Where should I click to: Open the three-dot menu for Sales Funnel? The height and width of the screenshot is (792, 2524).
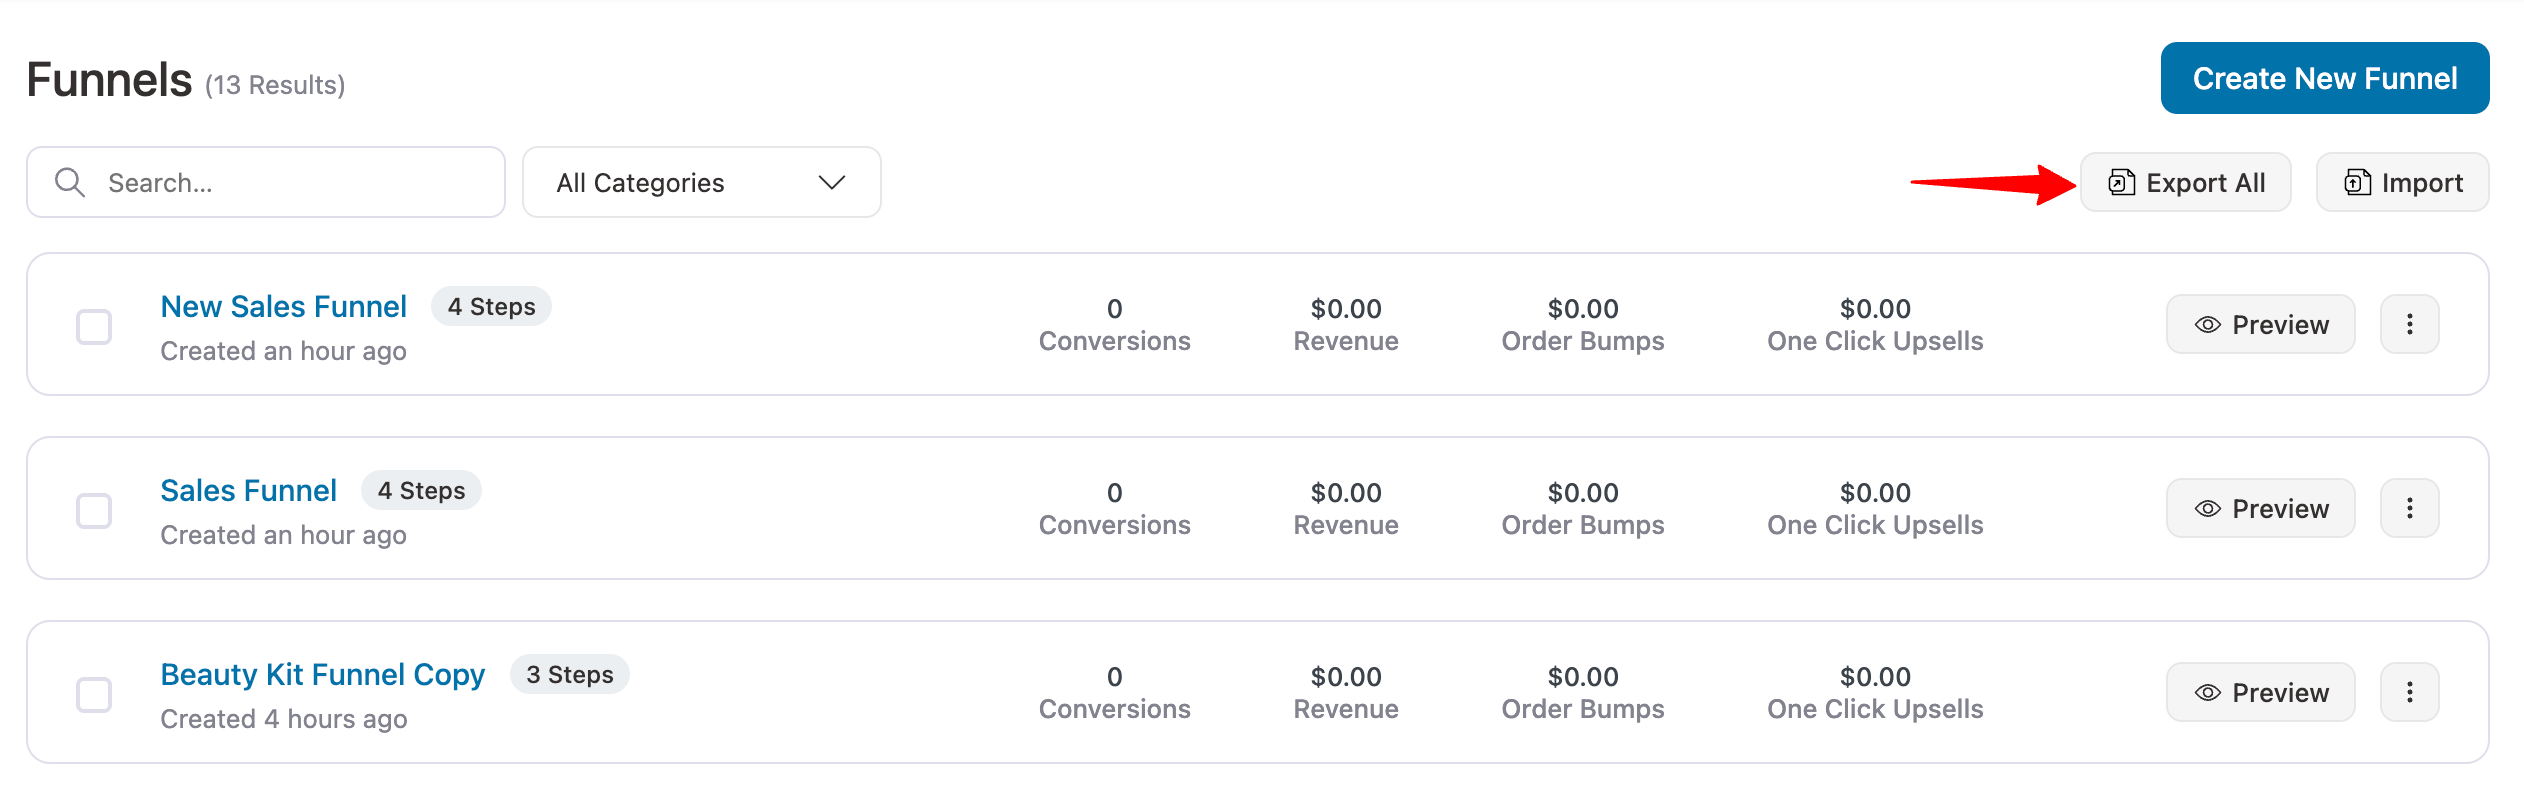[2409, 508]
